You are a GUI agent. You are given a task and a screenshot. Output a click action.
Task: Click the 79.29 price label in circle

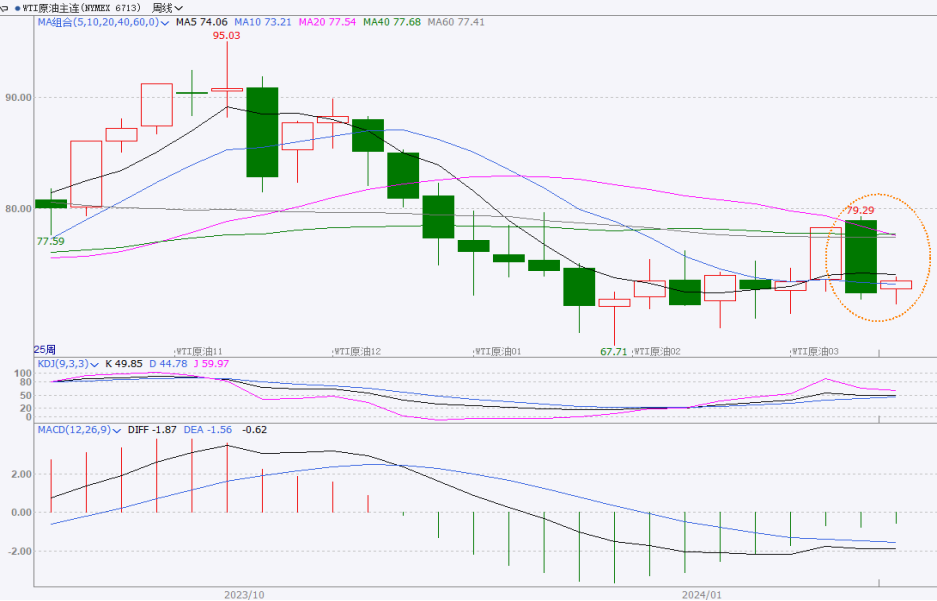(861, 211)
